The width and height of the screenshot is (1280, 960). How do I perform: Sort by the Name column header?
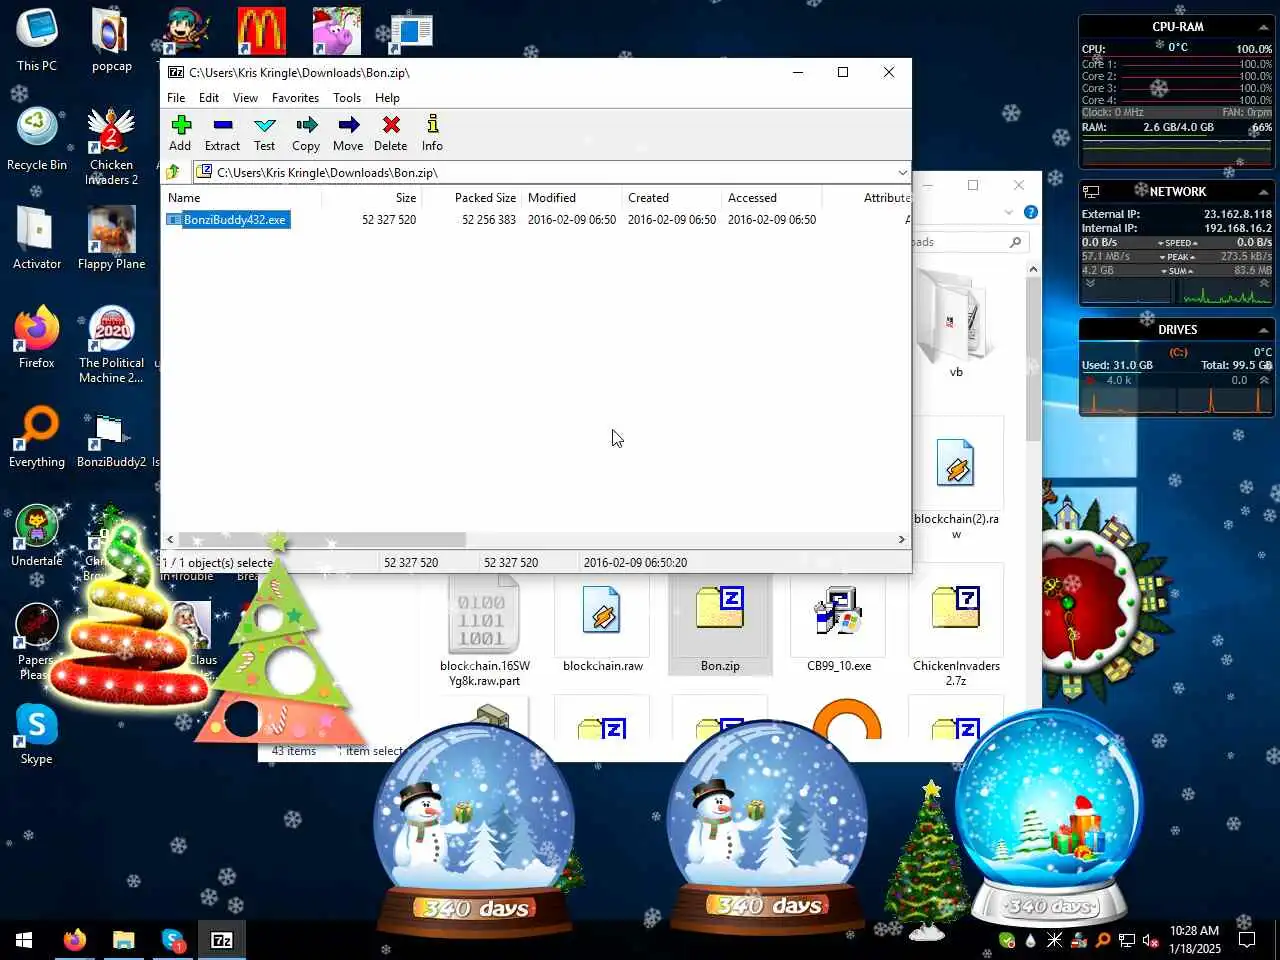(241, 198)
